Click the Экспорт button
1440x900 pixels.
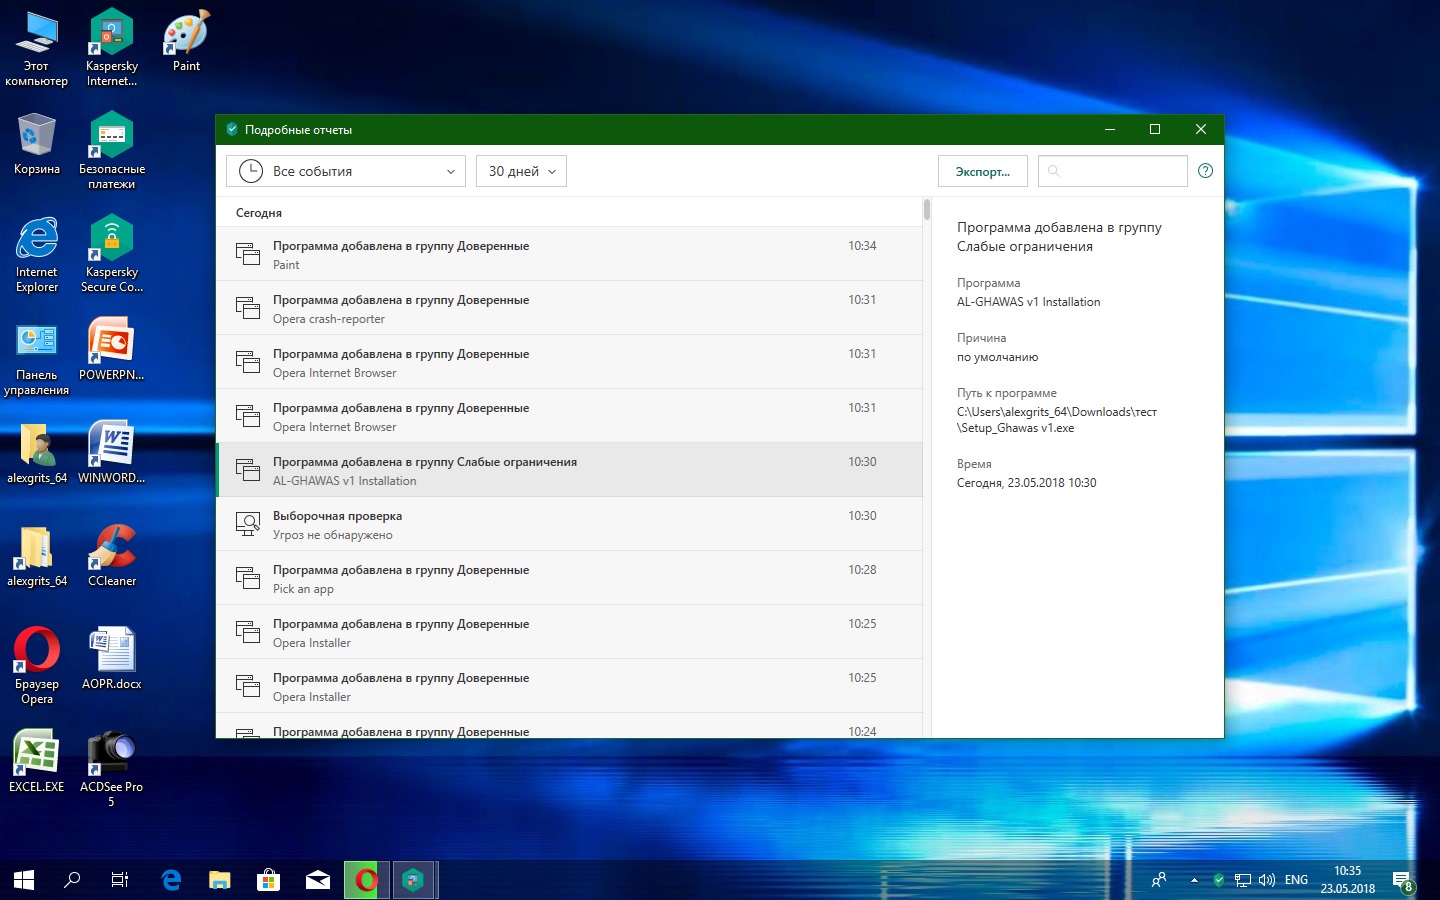[982, 171]
